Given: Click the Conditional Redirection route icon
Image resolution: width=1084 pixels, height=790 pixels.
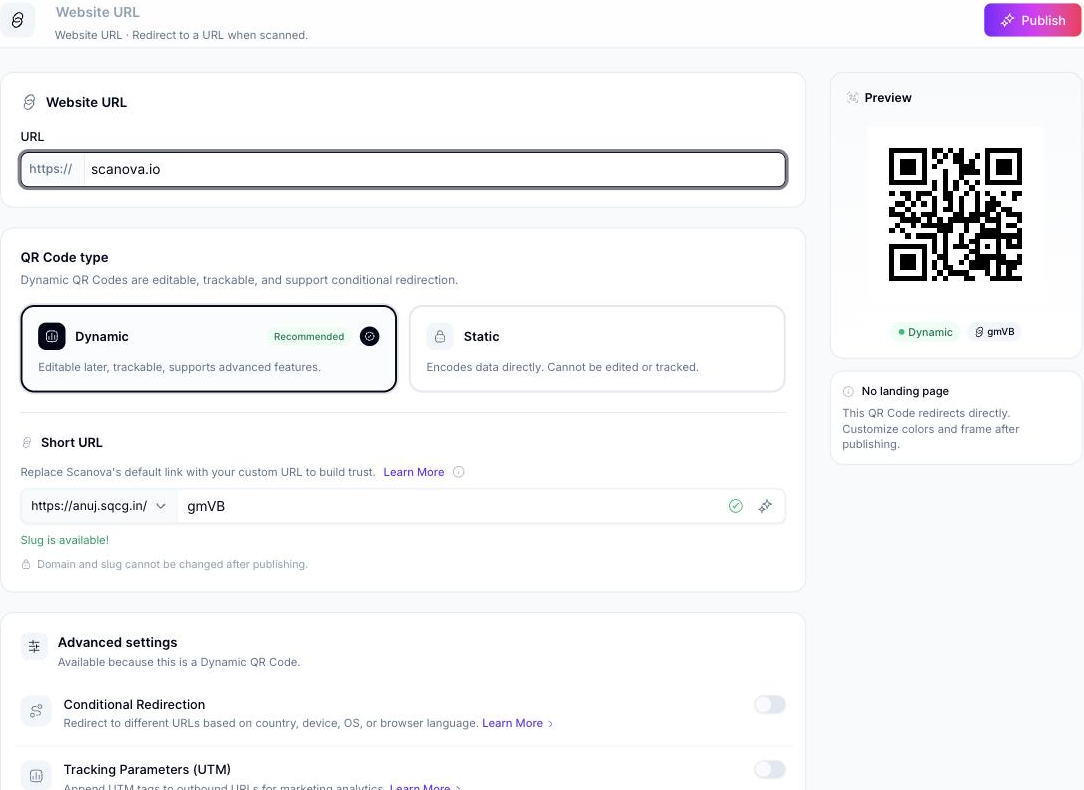Looking at the screenshot, I should pyautogui.click(x=36, y=711).
